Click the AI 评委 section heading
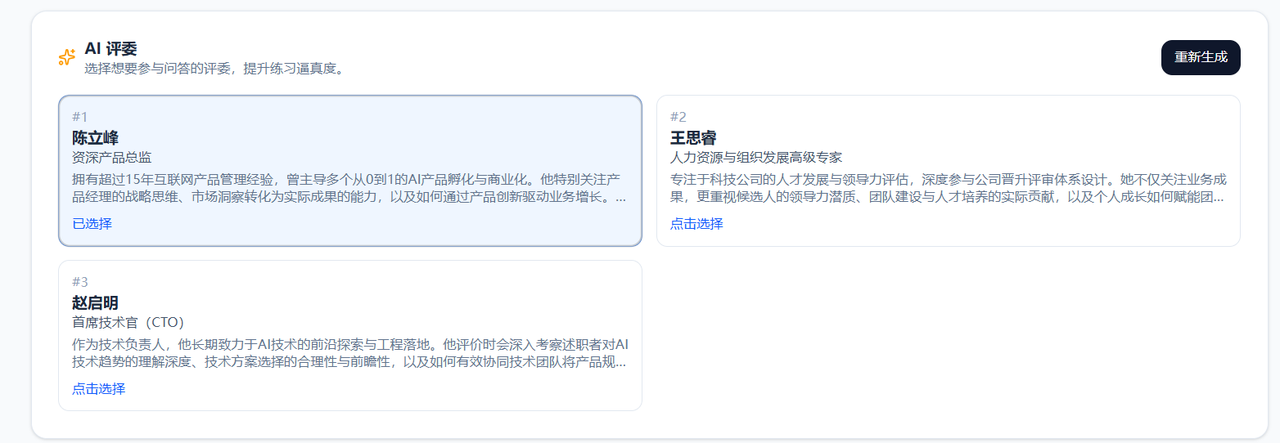1280x443 pixels. click(110, 48)
